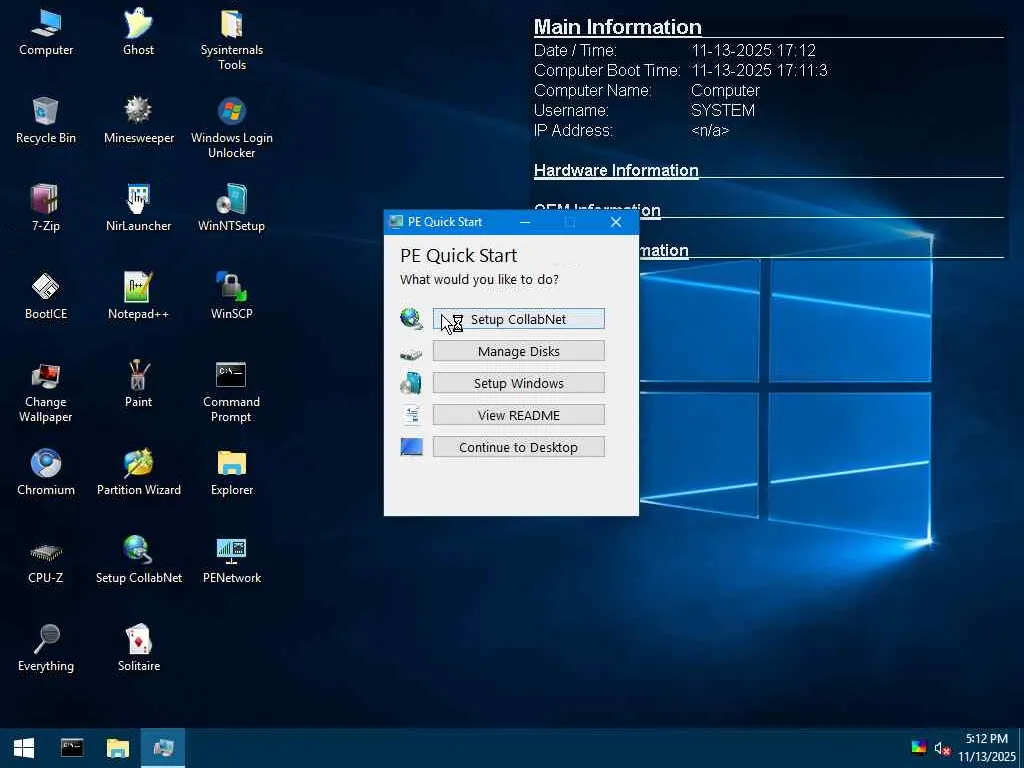Click the document icon beside View README
This screenshot has height=768, width=1024.
[411, 415]
